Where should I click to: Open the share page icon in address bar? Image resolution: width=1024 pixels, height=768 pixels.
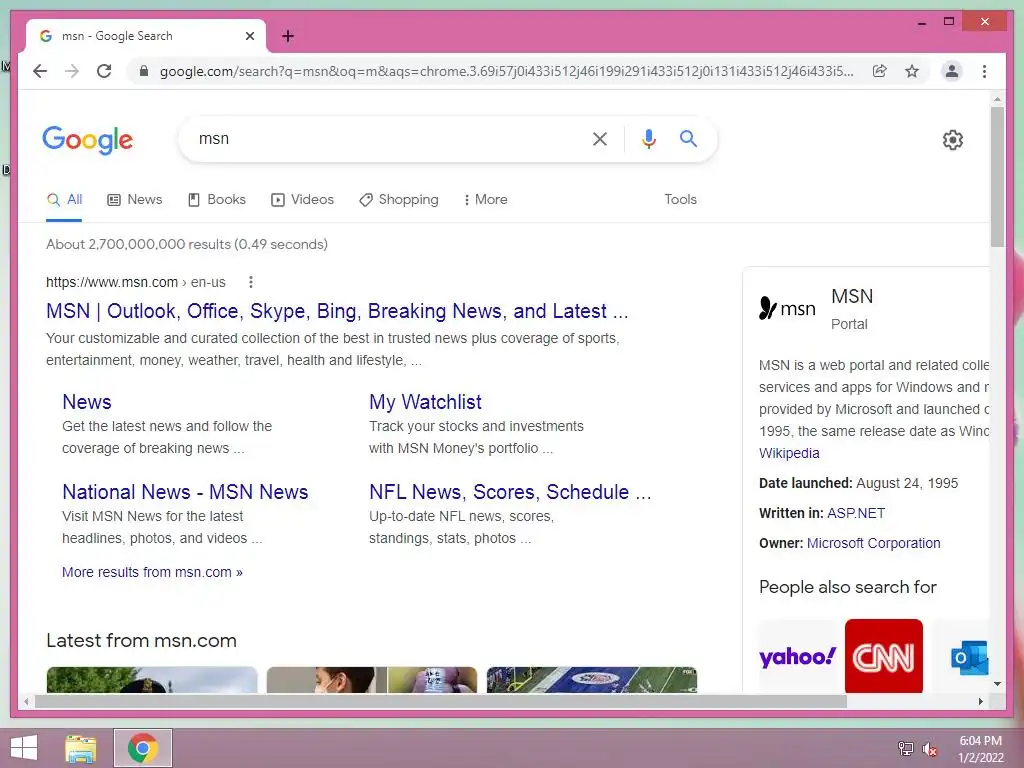click(x=880, y=71)
